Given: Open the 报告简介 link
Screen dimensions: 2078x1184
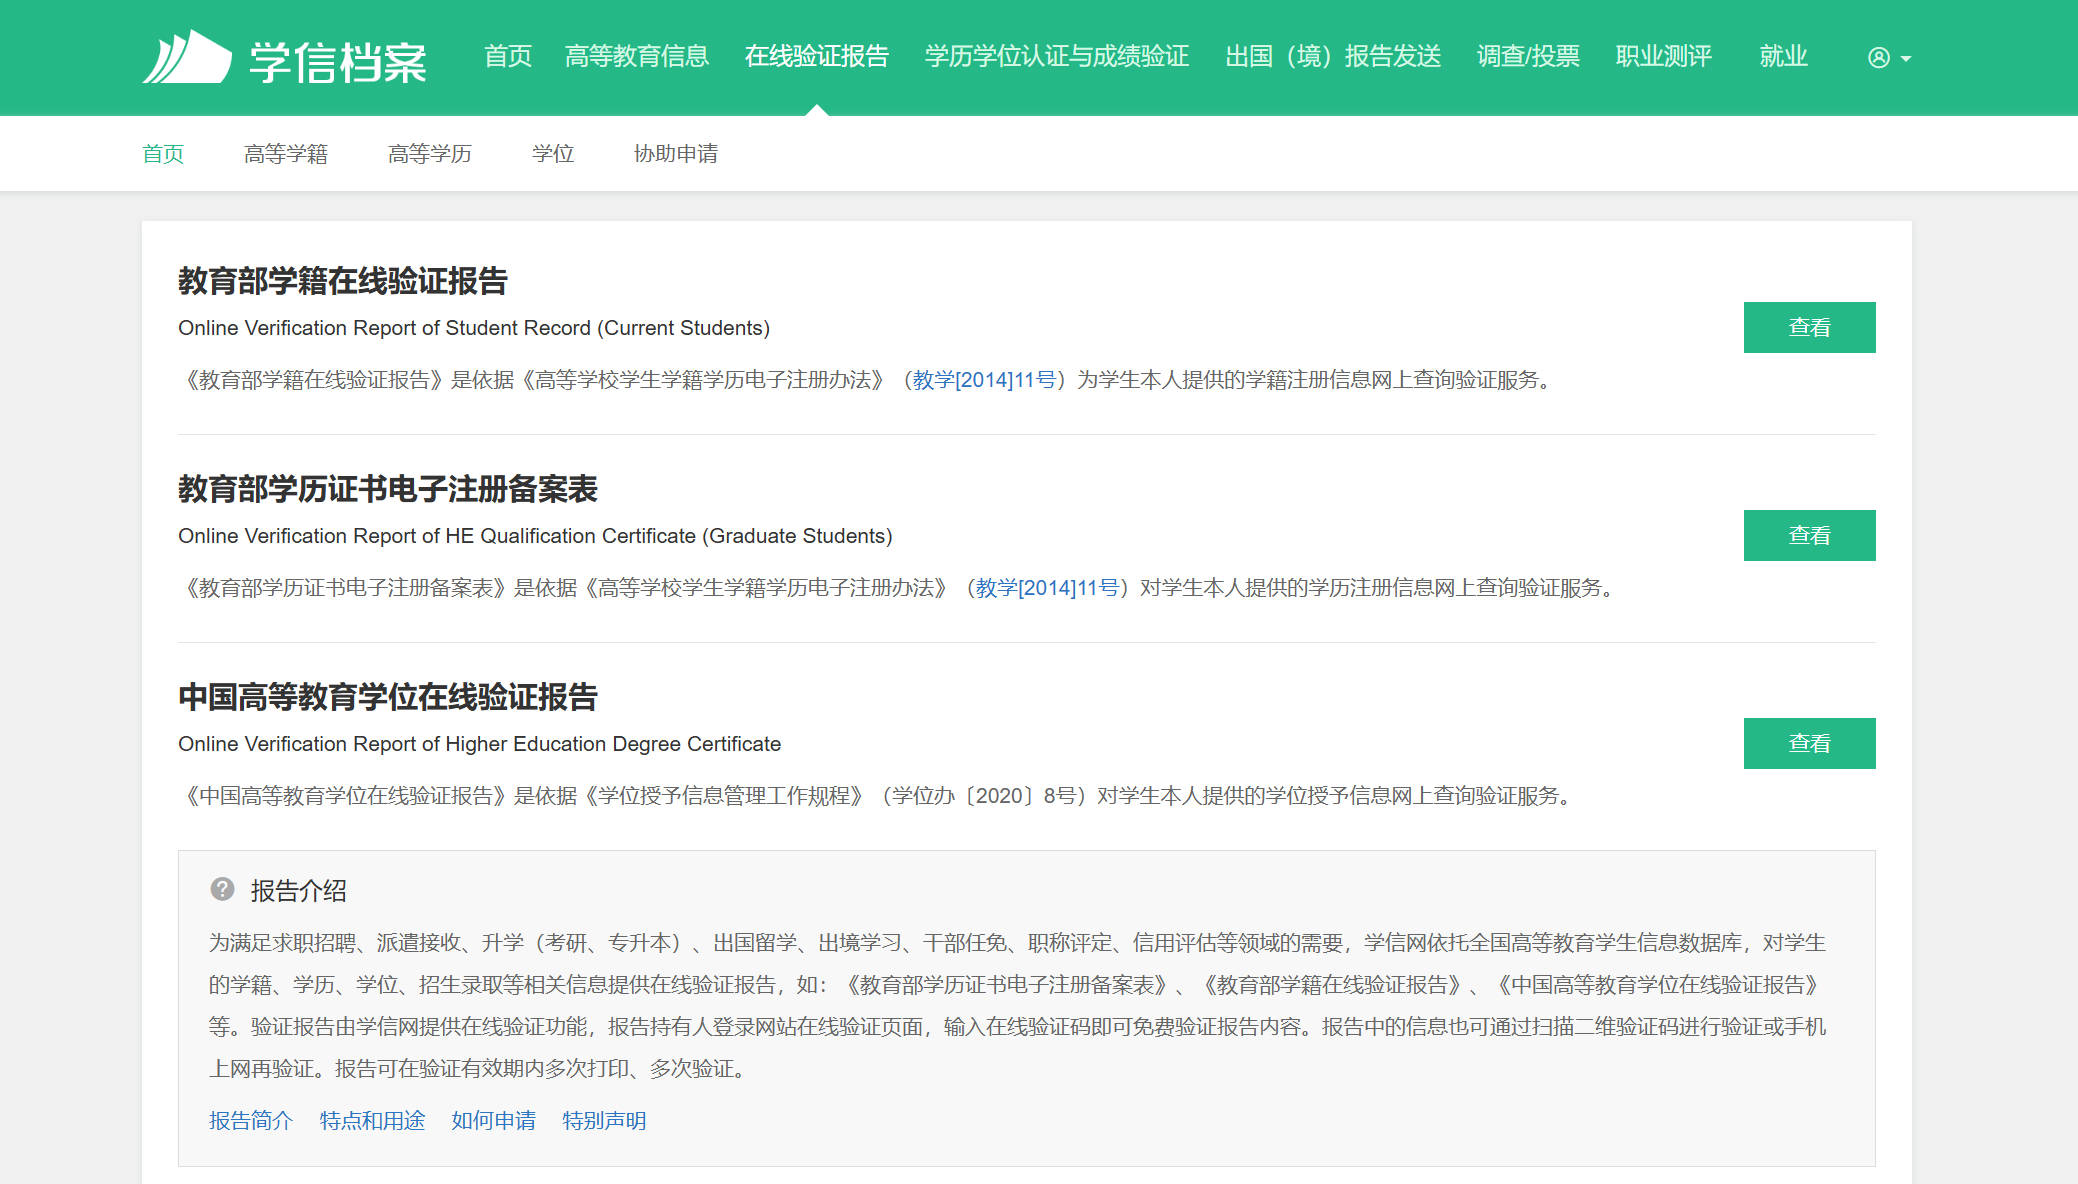Looking at the screenshot, I should click(250, 1121).
